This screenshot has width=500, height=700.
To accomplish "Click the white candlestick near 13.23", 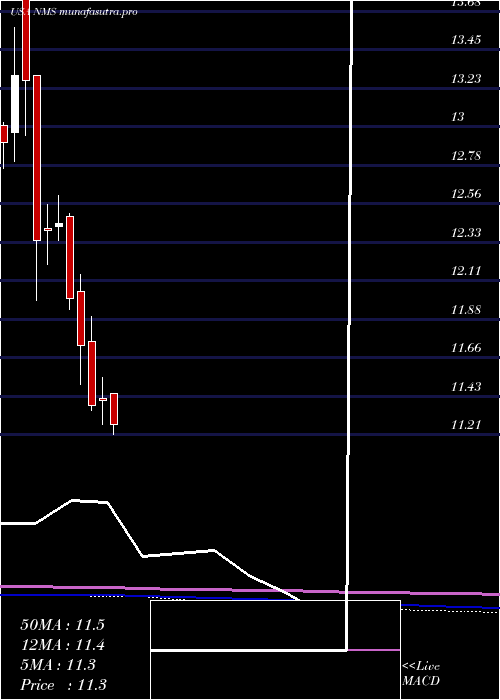I will (15, 104).
